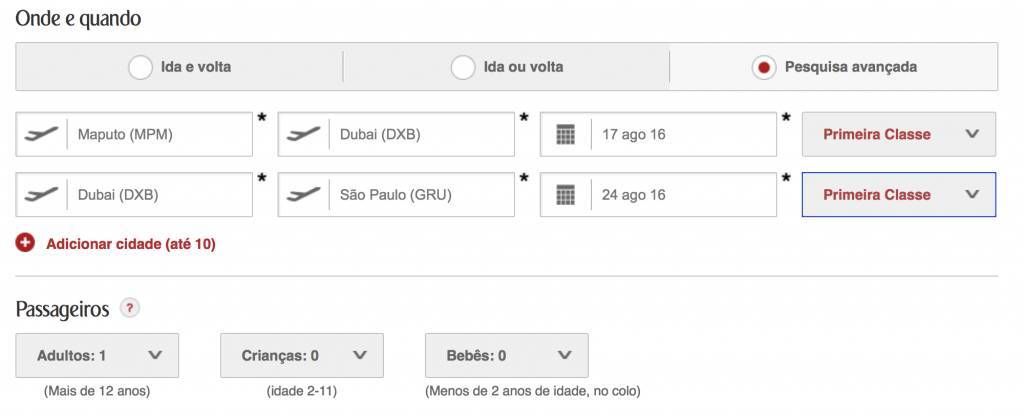Click Passageiros help question mark icon
The image size is (1024, 419).
(129, 308)
